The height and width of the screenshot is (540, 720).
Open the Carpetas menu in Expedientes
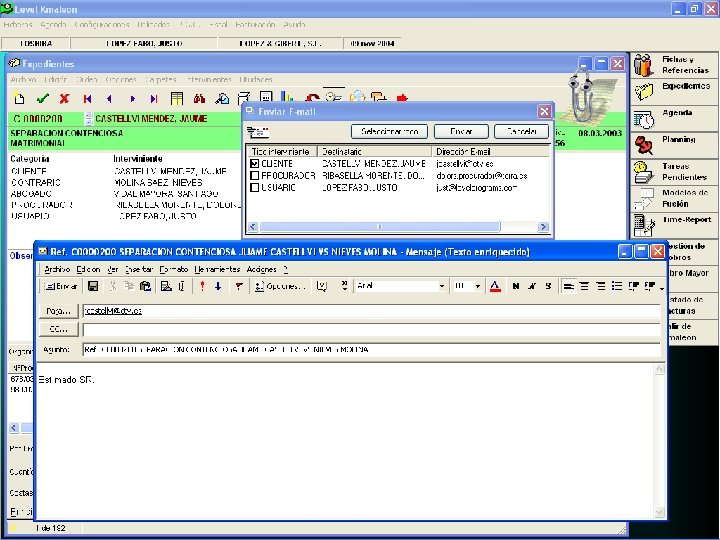(x=160, y=79)
